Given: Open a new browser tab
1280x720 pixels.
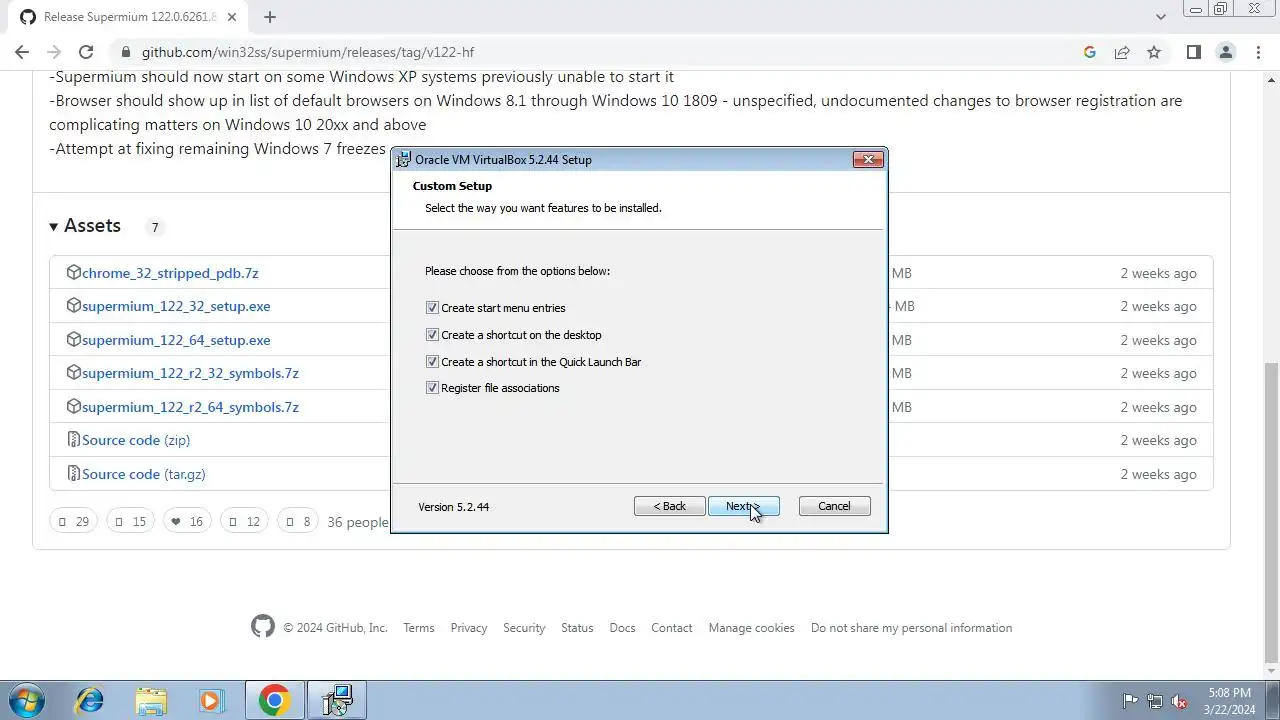Looking at the screenshot, I should coord(270,17).
